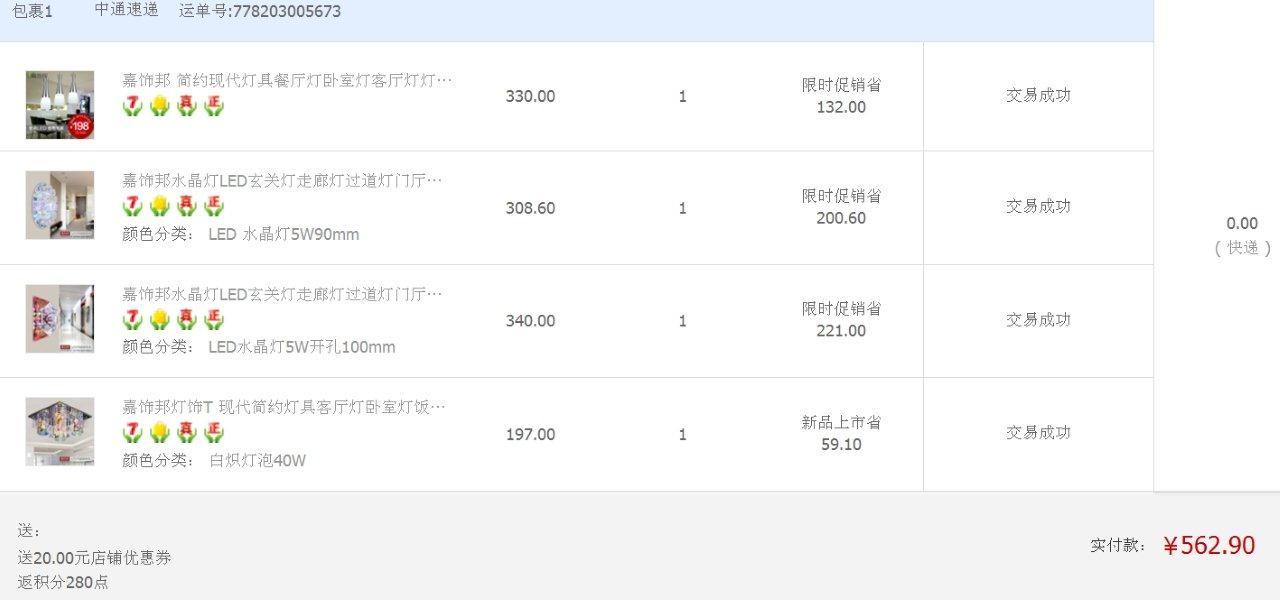Viewport: 1280px width, 600px height.
Task: Click the 中通速递 courier name
Action: click(x=127, y=10)
